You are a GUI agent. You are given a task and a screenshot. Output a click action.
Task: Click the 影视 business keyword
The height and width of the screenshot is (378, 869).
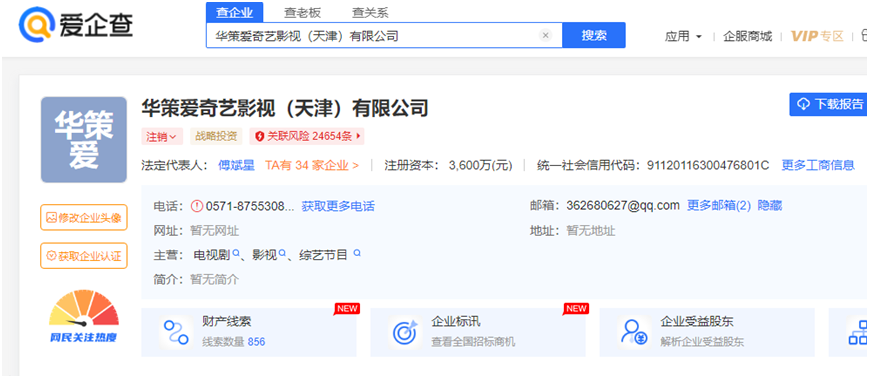click(x=264, y=255)
